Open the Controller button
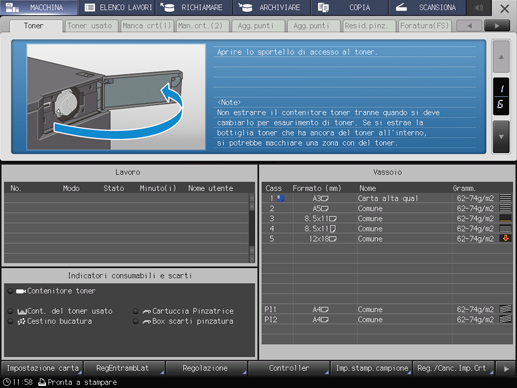This screenshot has height=388, width=517. click(x=289, y=368)
